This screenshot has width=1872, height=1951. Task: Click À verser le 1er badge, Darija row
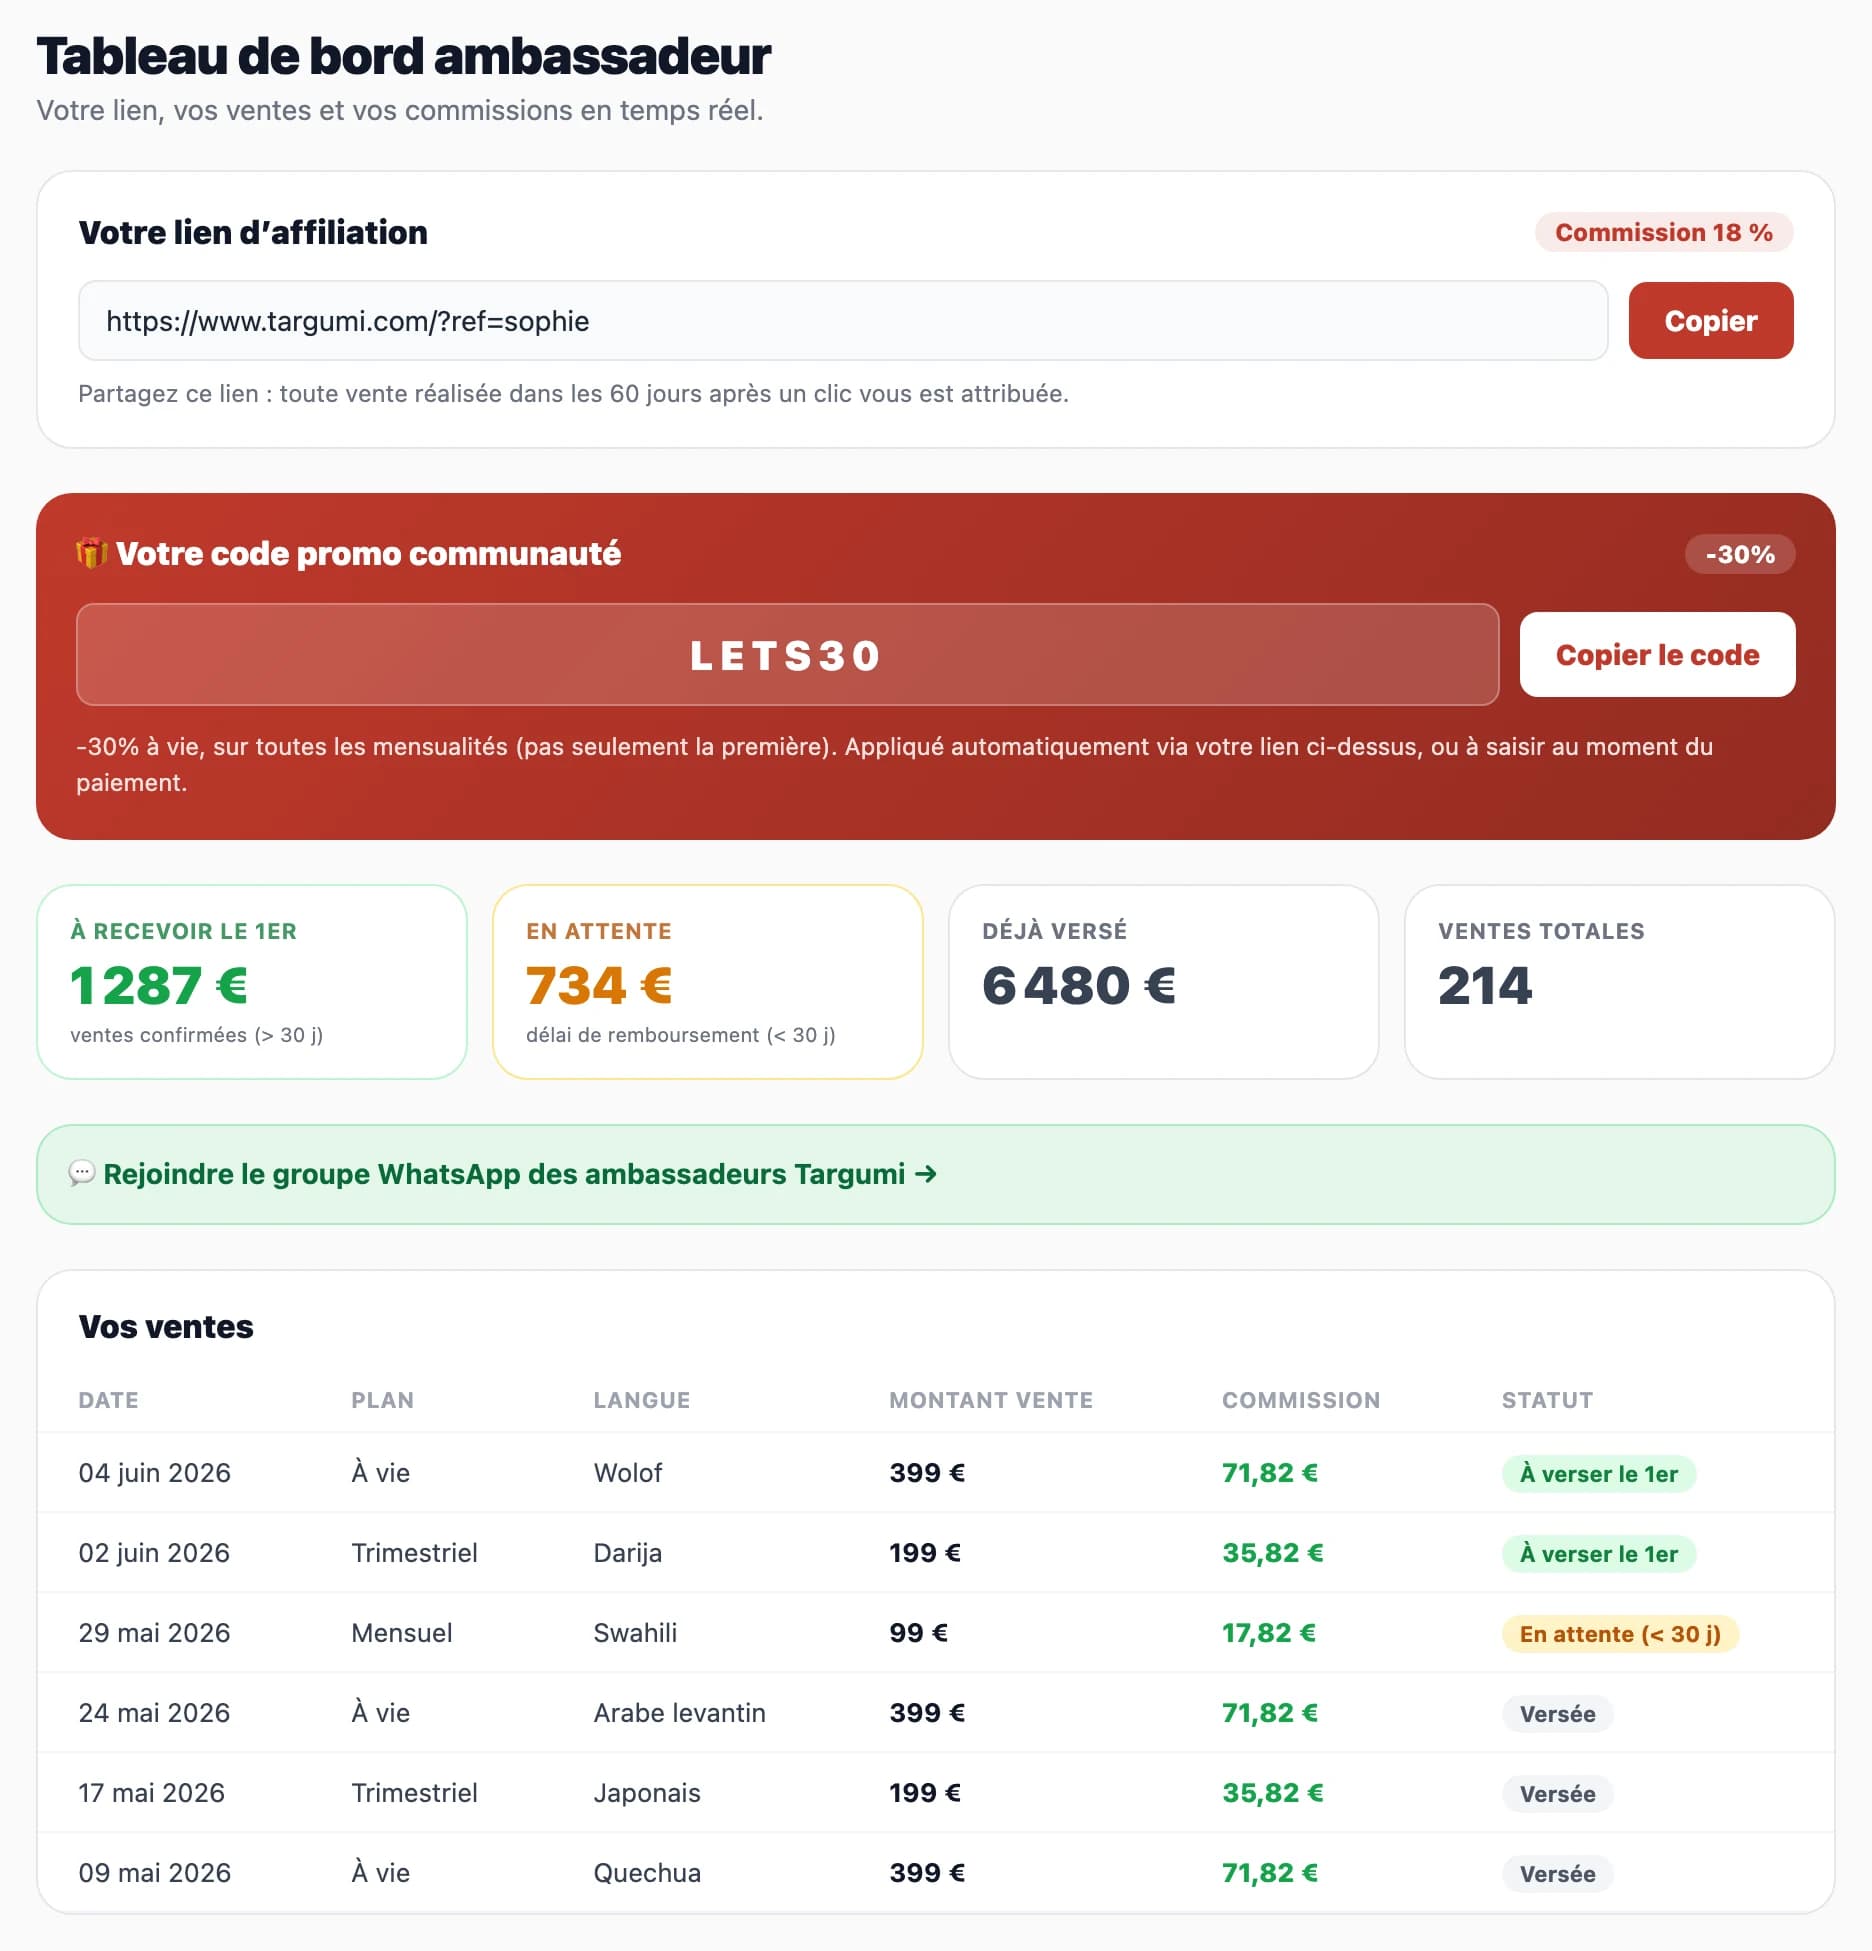[1599, 1554]
